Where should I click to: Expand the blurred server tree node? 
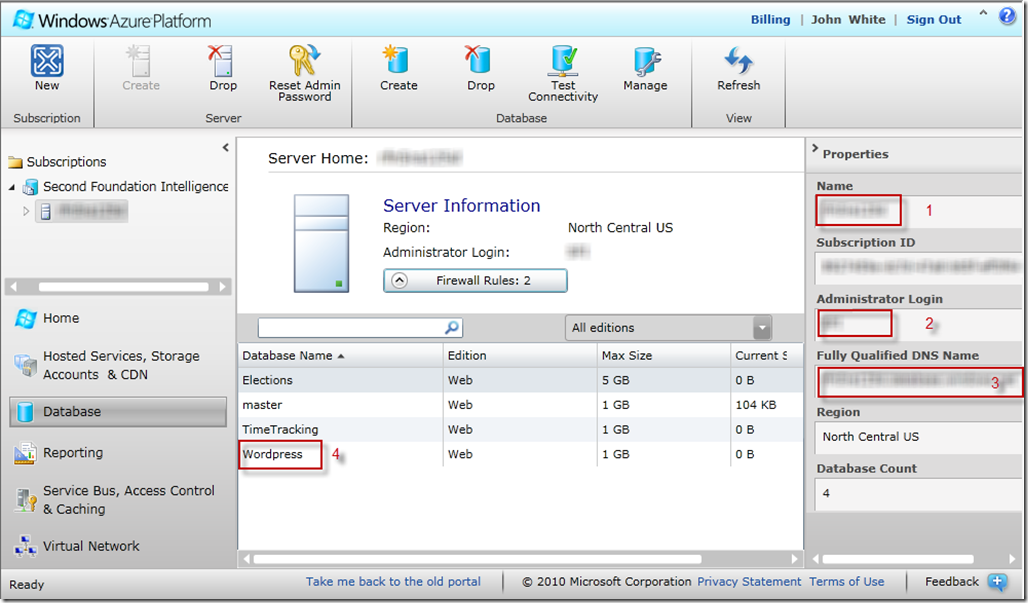[26, 211]
